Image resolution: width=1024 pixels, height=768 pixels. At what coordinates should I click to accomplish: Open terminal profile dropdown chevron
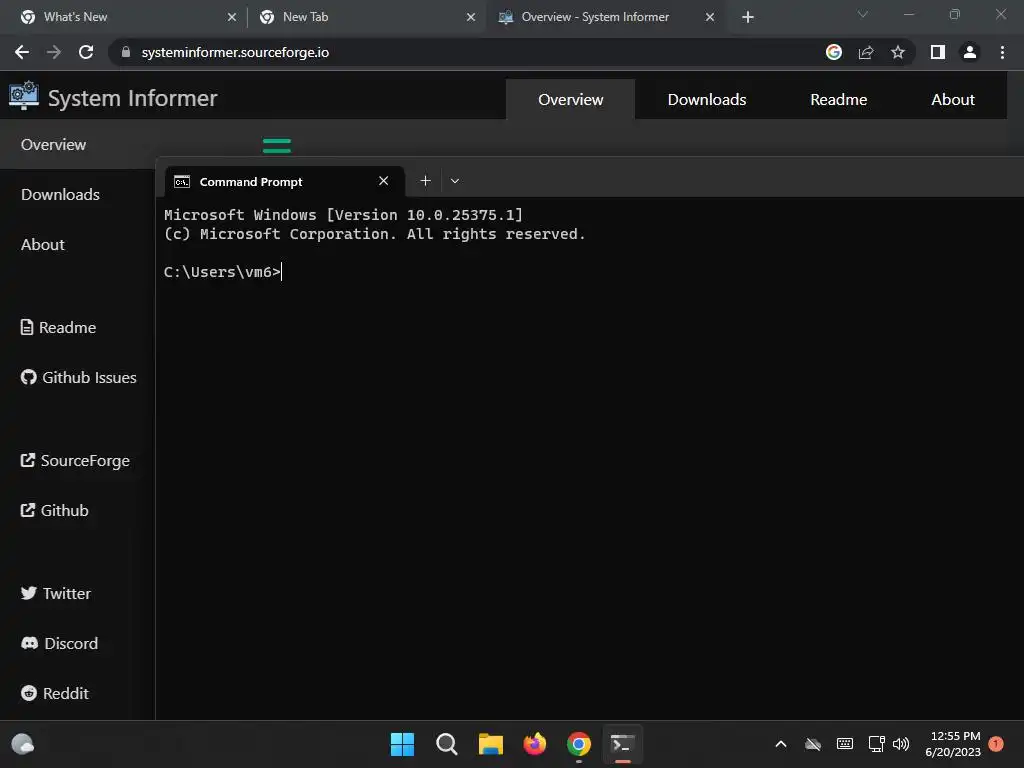pyautogui.click(x=455, y=181)
